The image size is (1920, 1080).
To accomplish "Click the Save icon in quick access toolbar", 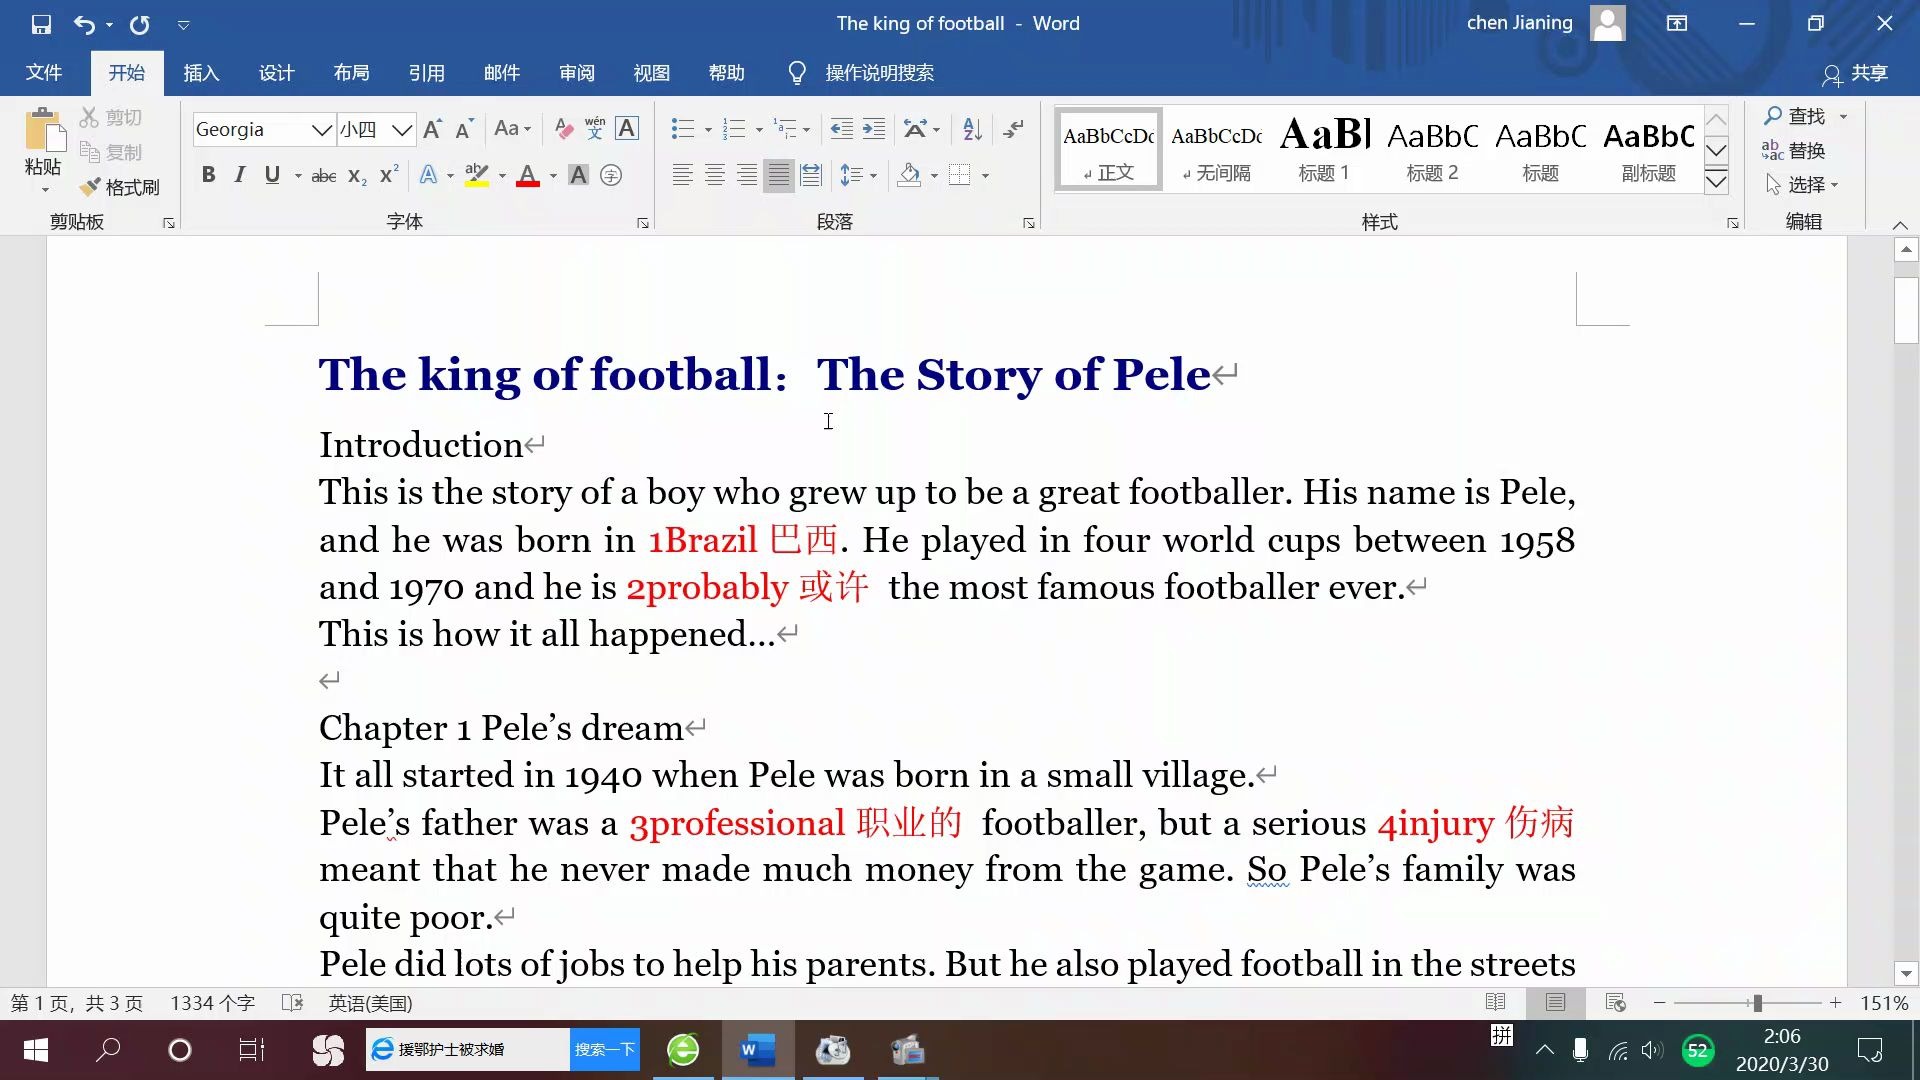I will click(x=41, y=24).
